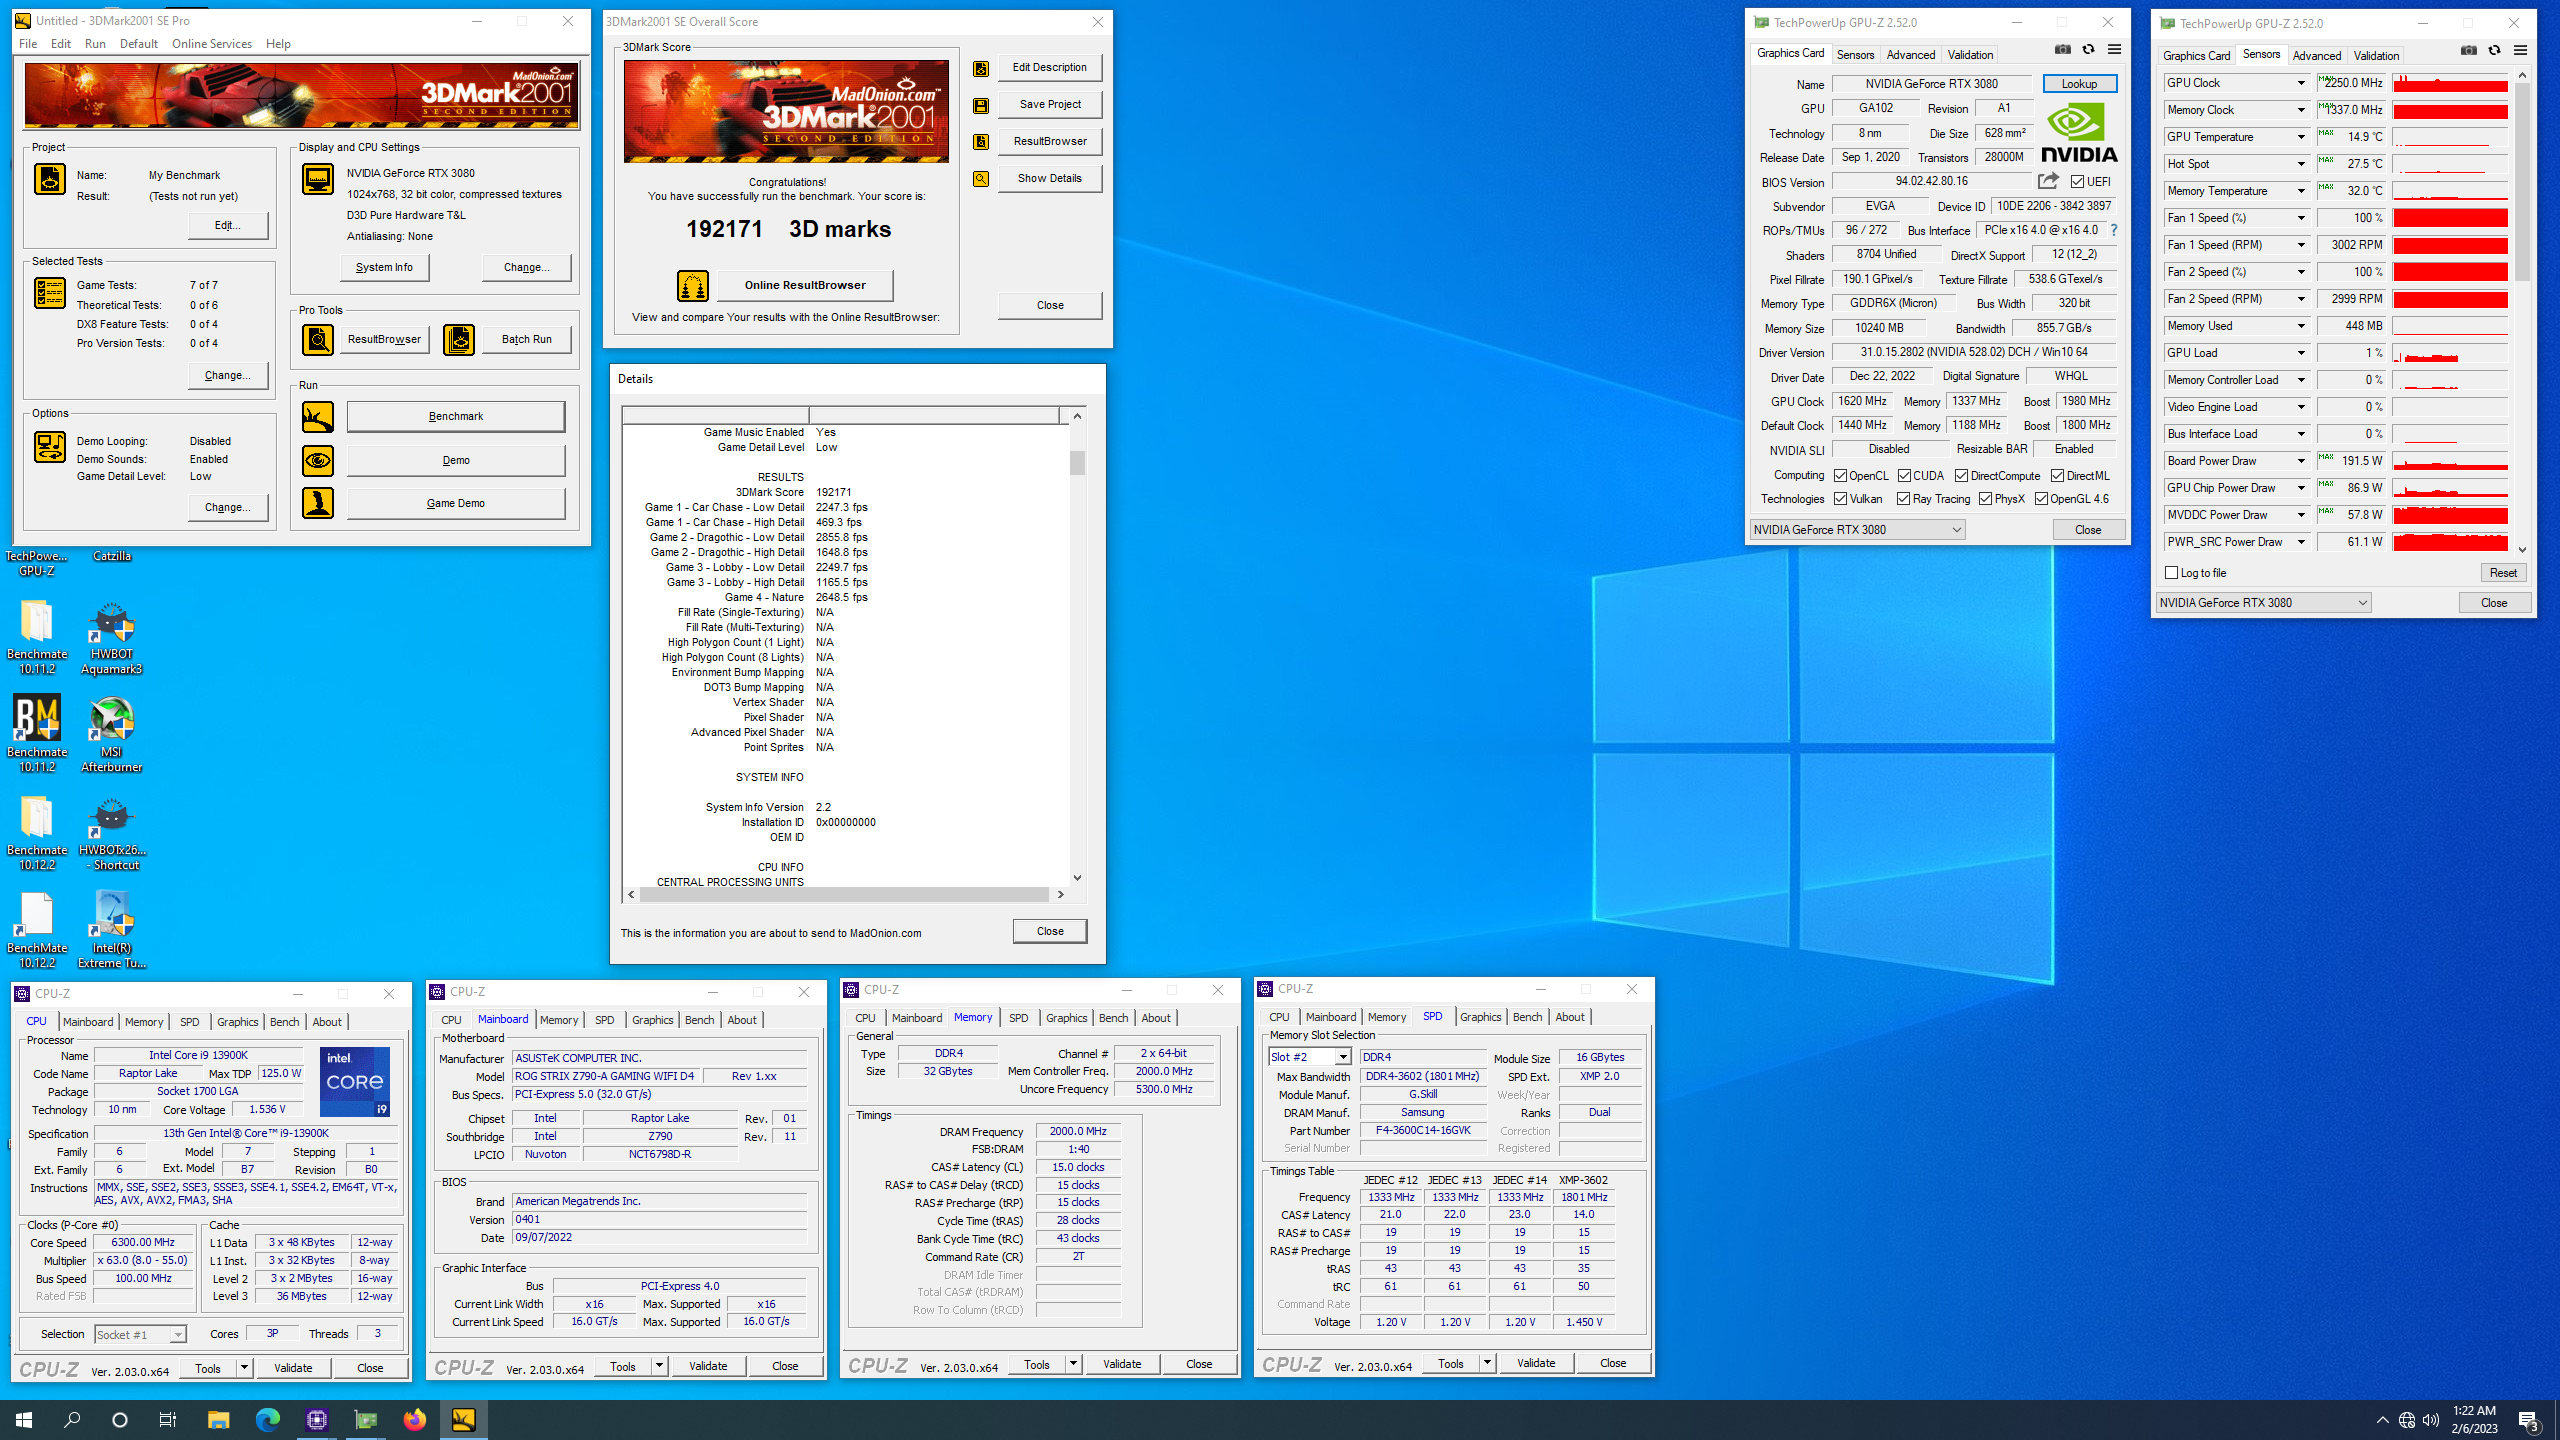Click the Batch Run icon in Pro Tools
The height and width of the screenshot is (1440, 2560).
click(x=459, y=340)
